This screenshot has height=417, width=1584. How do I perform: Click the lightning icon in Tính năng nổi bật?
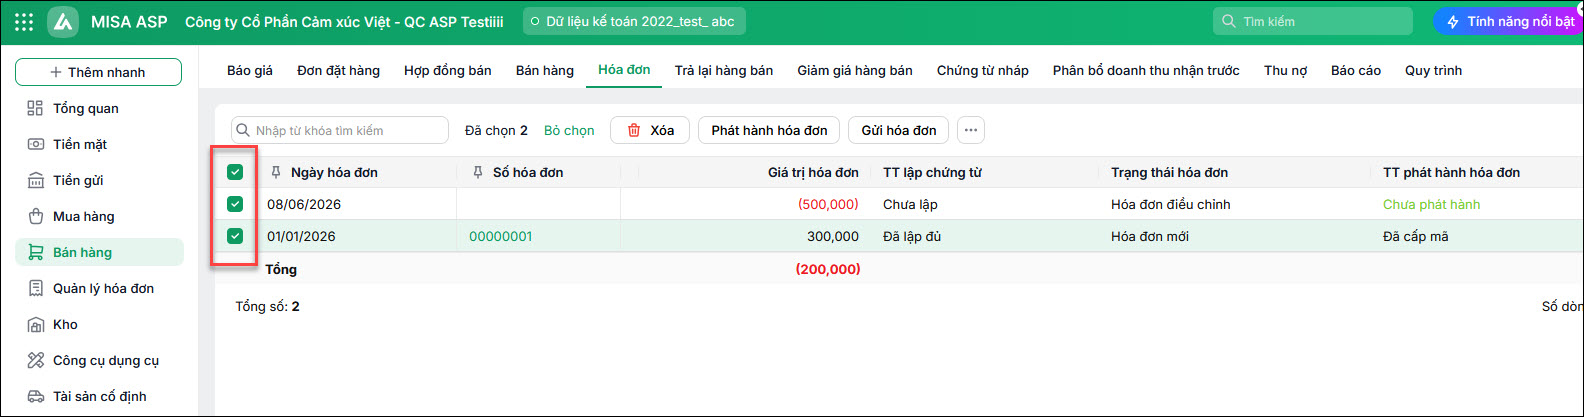[x=1453, y=21]
